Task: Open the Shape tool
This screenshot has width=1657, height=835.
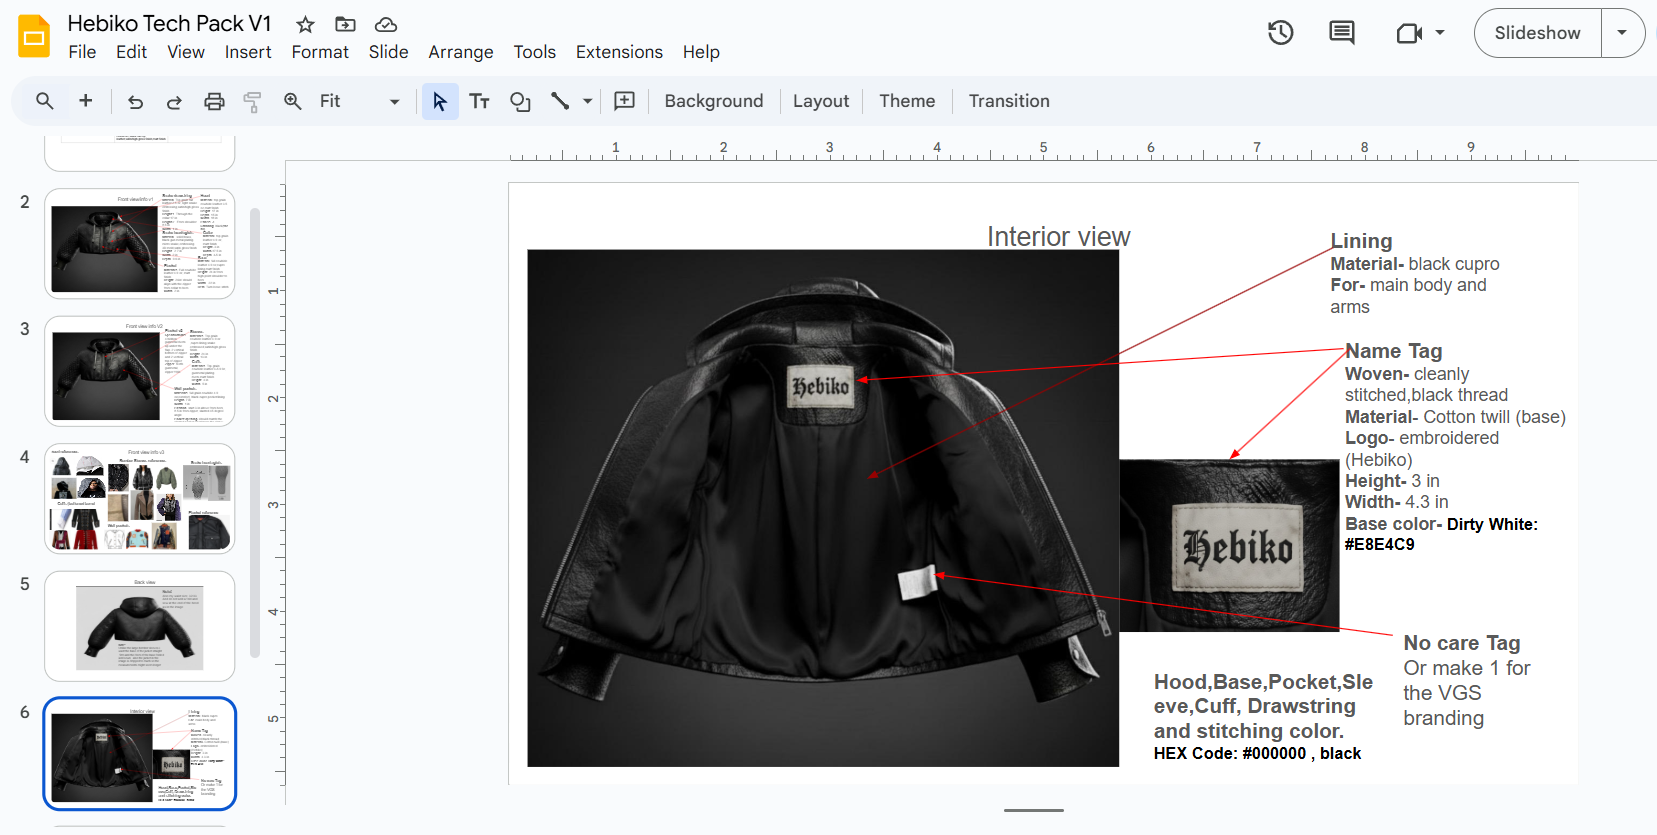Action: (520, 101)
